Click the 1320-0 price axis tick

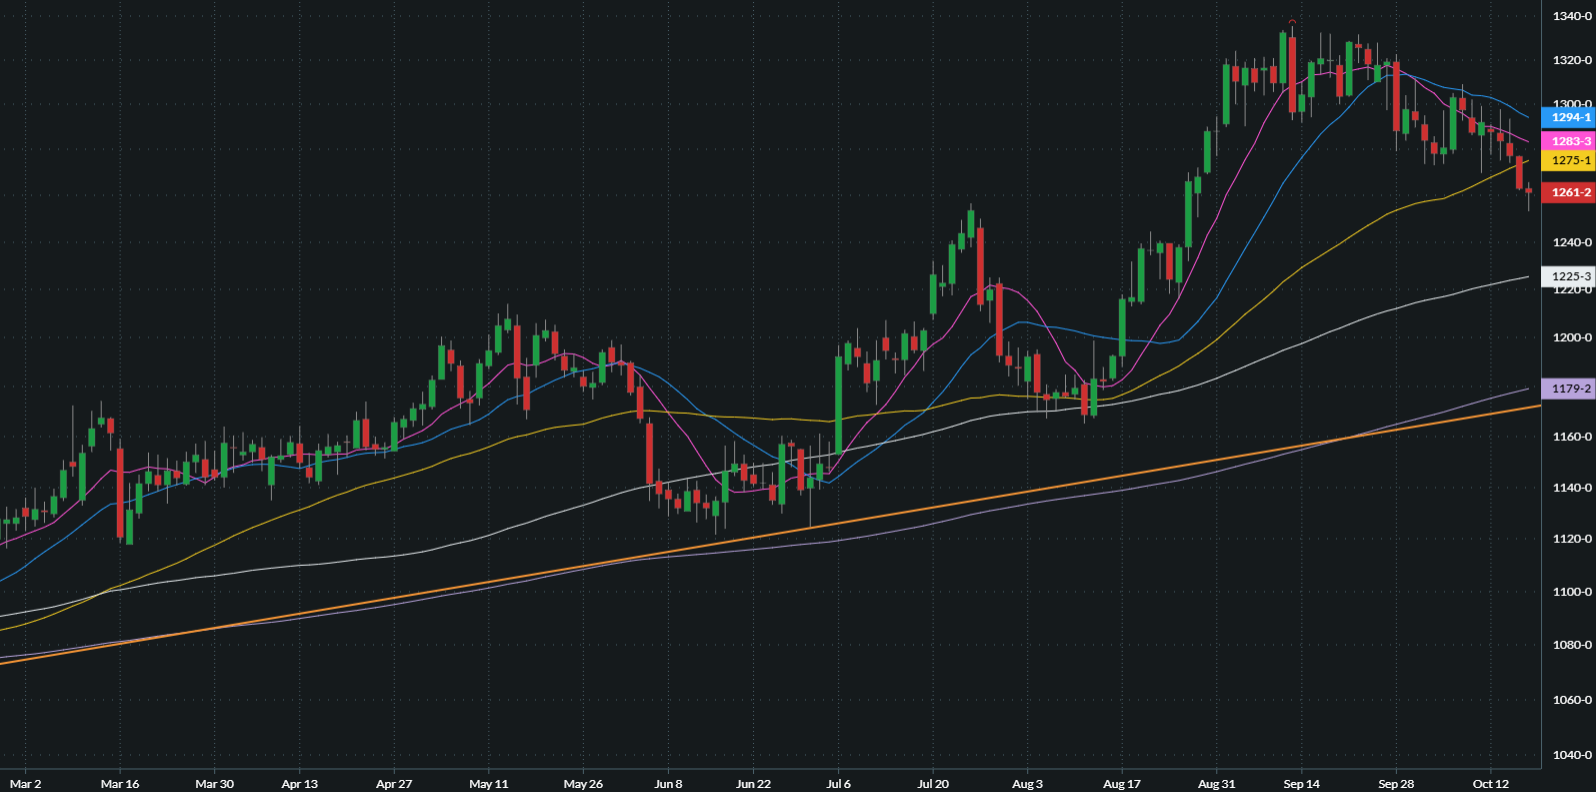pyautogui.click(x=1572, y=60)
